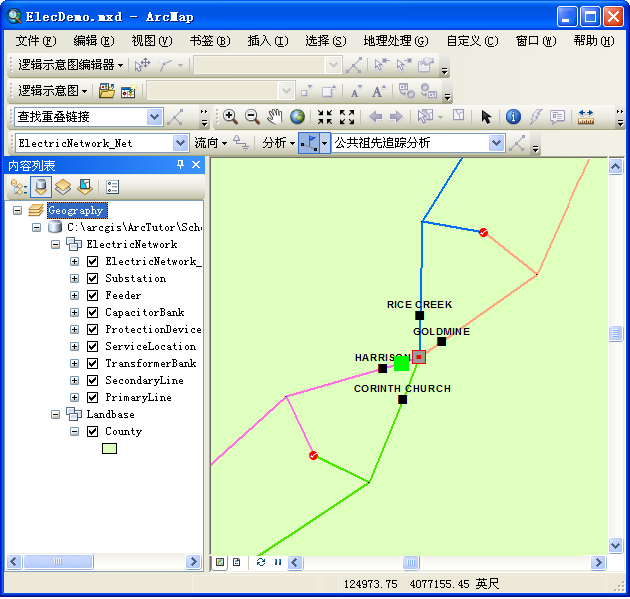Screen dimensions: 630x599
Task: Uncheck the County layer checkbox
Action: pos(93,431)
